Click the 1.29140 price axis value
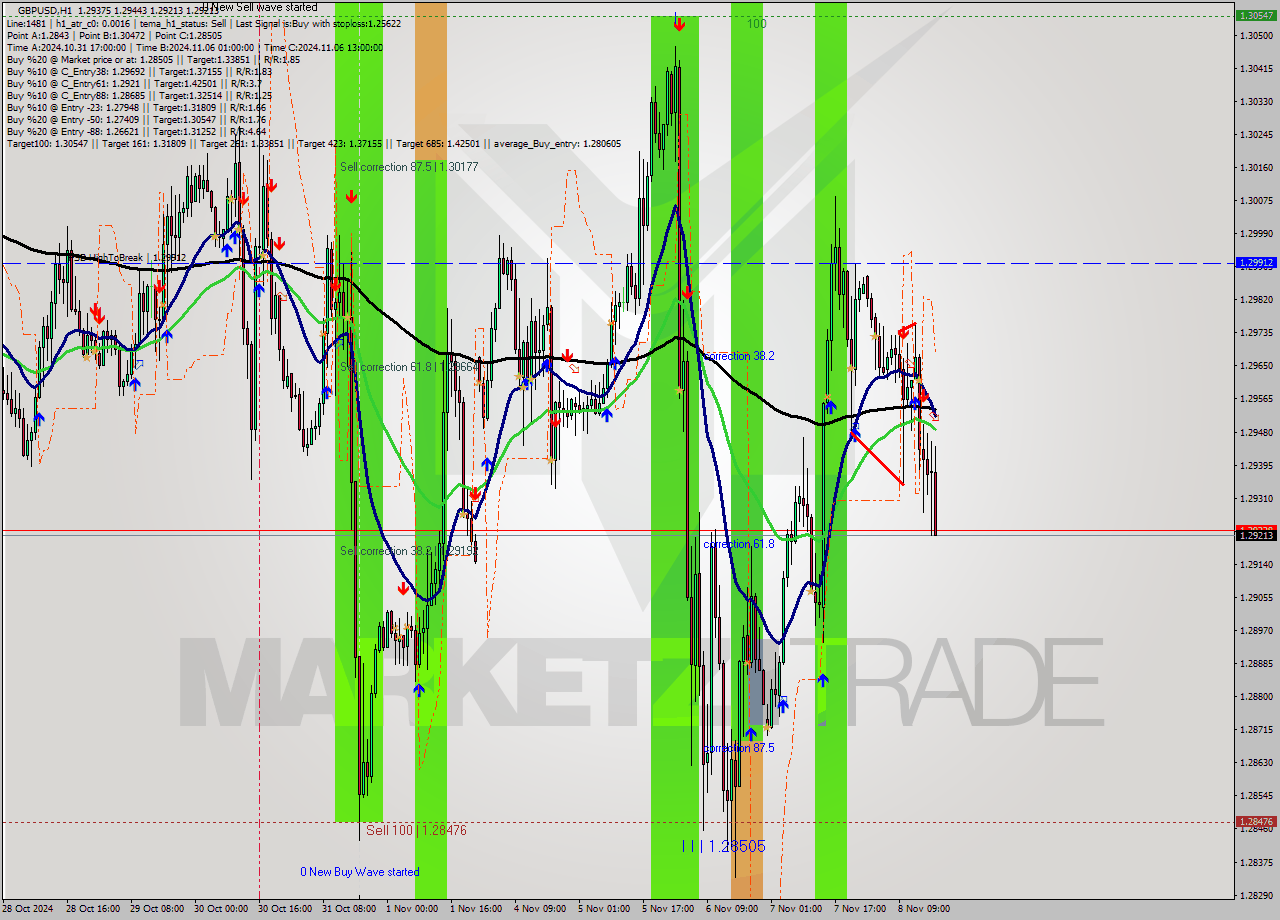The width and height of the screenshot is (1280, 920). click(x=1256, y=564)
